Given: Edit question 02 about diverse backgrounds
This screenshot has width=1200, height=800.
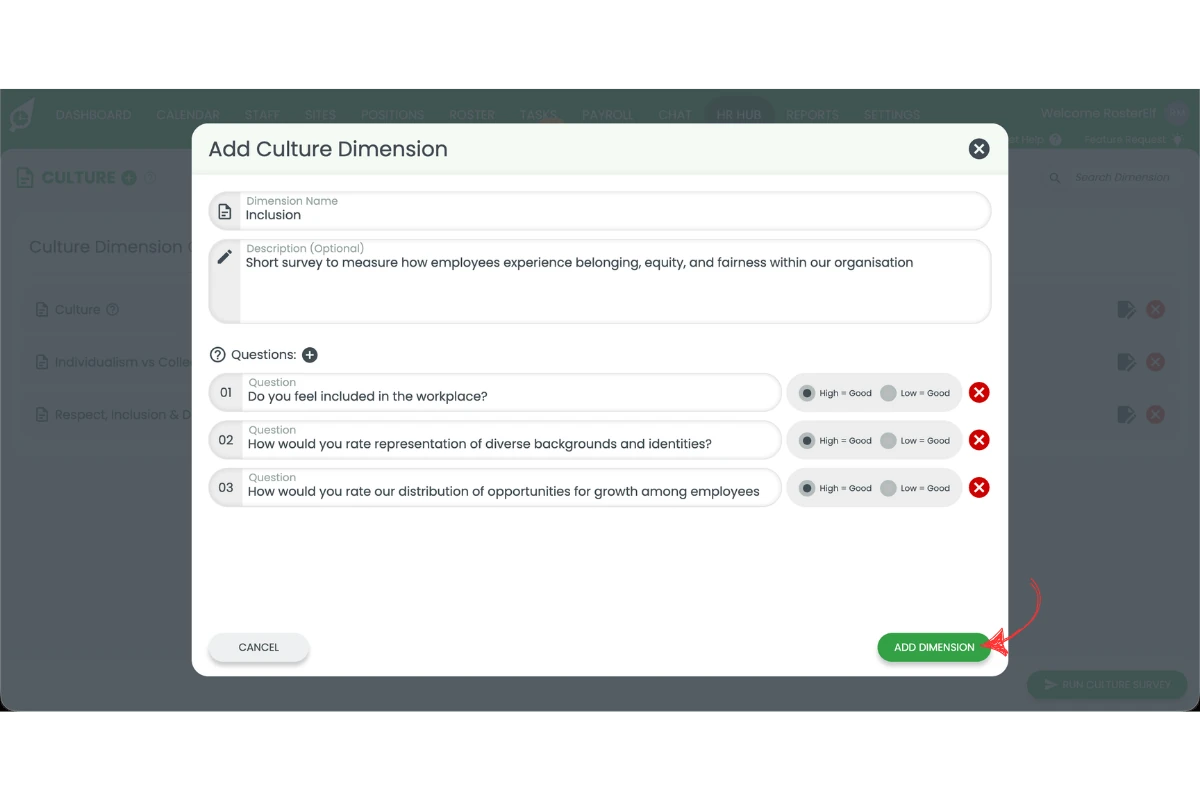Looking at the screenshot, I should [x=495, y=440].
